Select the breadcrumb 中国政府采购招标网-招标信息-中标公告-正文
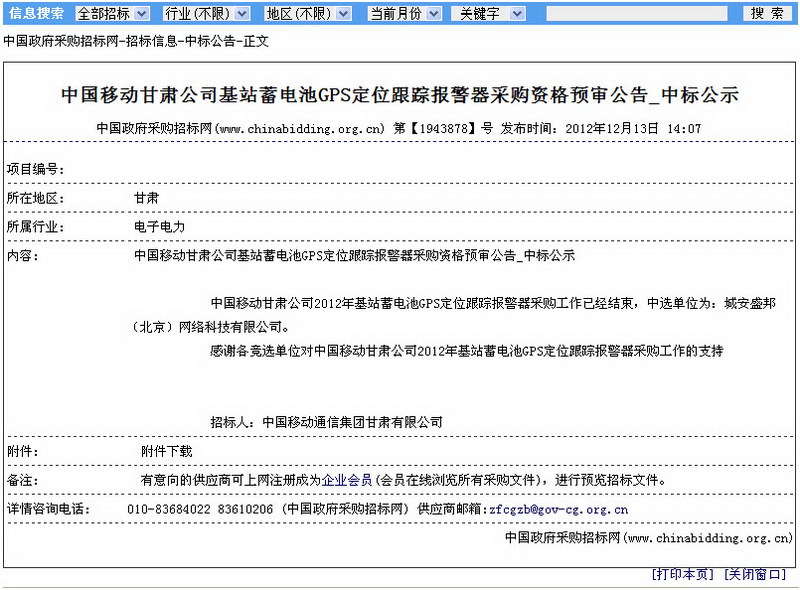 [x=136, y=41]
